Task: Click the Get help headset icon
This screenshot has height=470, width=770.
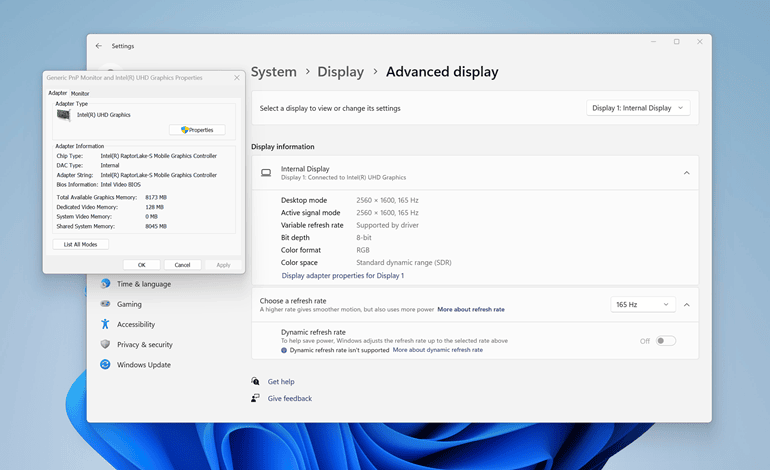Action: [255, 381]
